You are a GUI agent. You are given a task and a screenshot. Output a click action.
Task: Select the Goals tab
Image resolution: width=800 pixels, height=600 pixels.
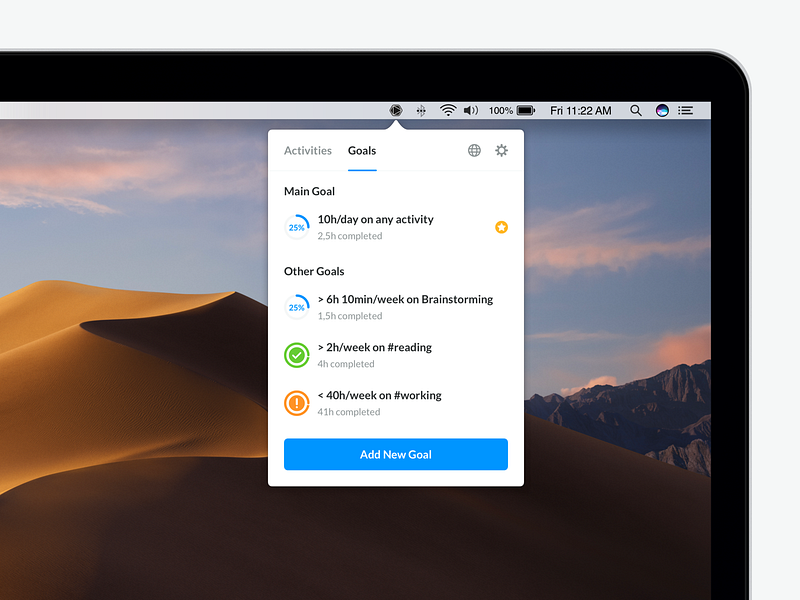pos(362,151)
